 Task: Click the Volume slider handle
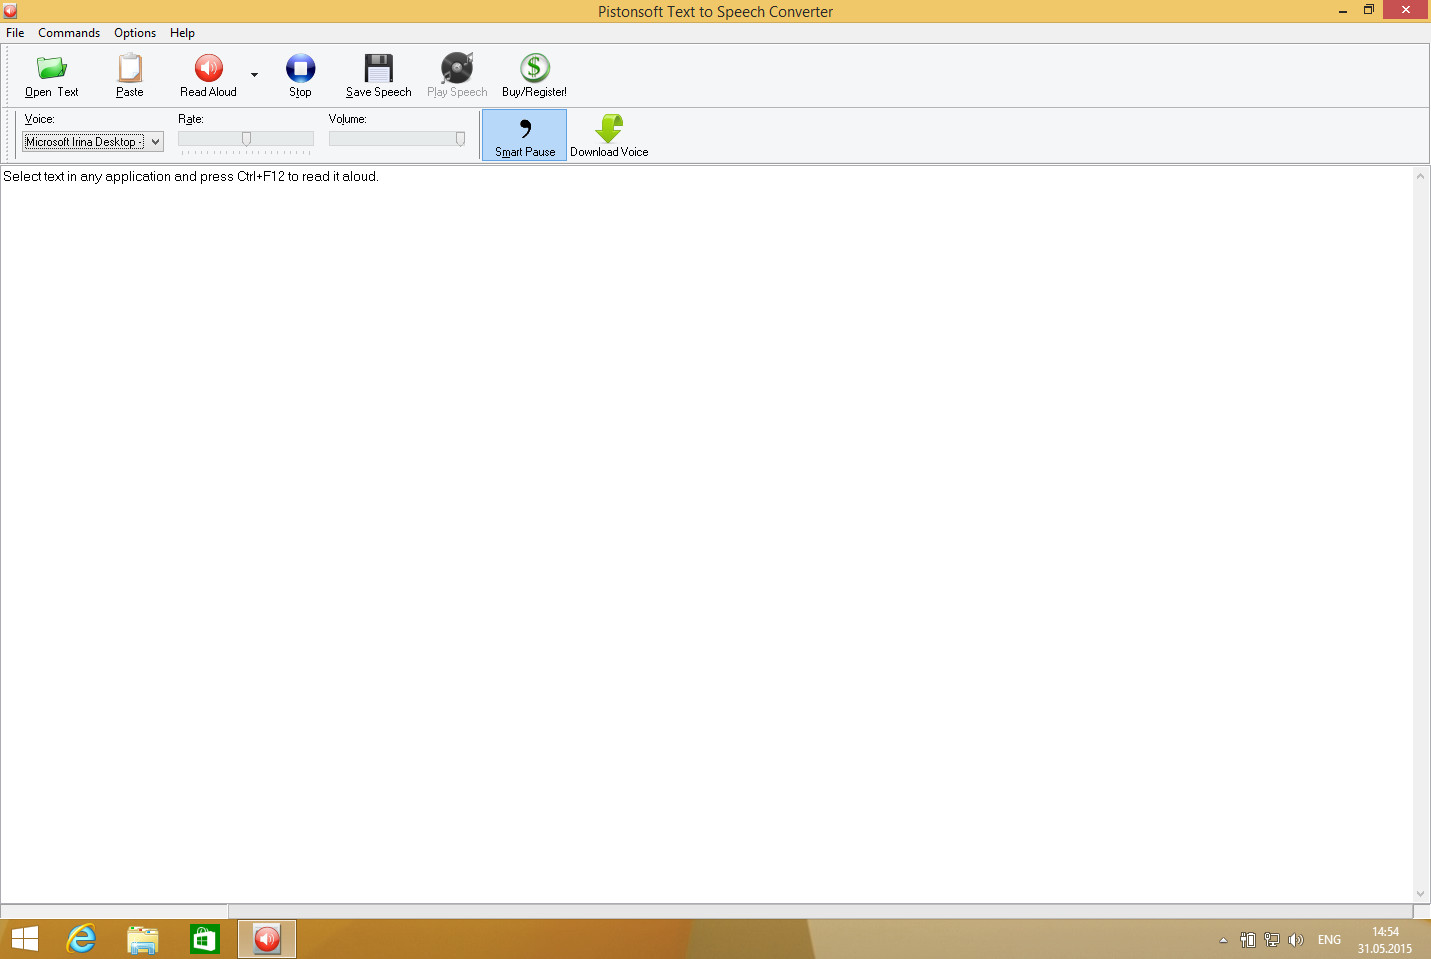(460, 139)
